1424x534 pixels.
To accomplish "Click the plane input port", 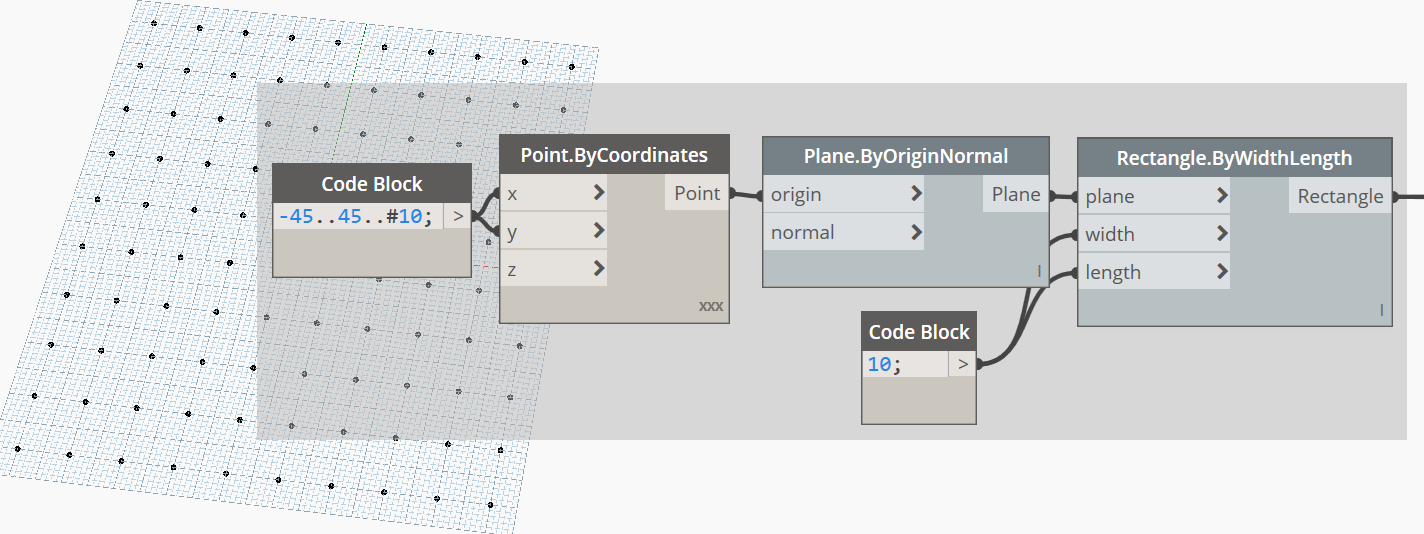I will (x=1154, y=196).
